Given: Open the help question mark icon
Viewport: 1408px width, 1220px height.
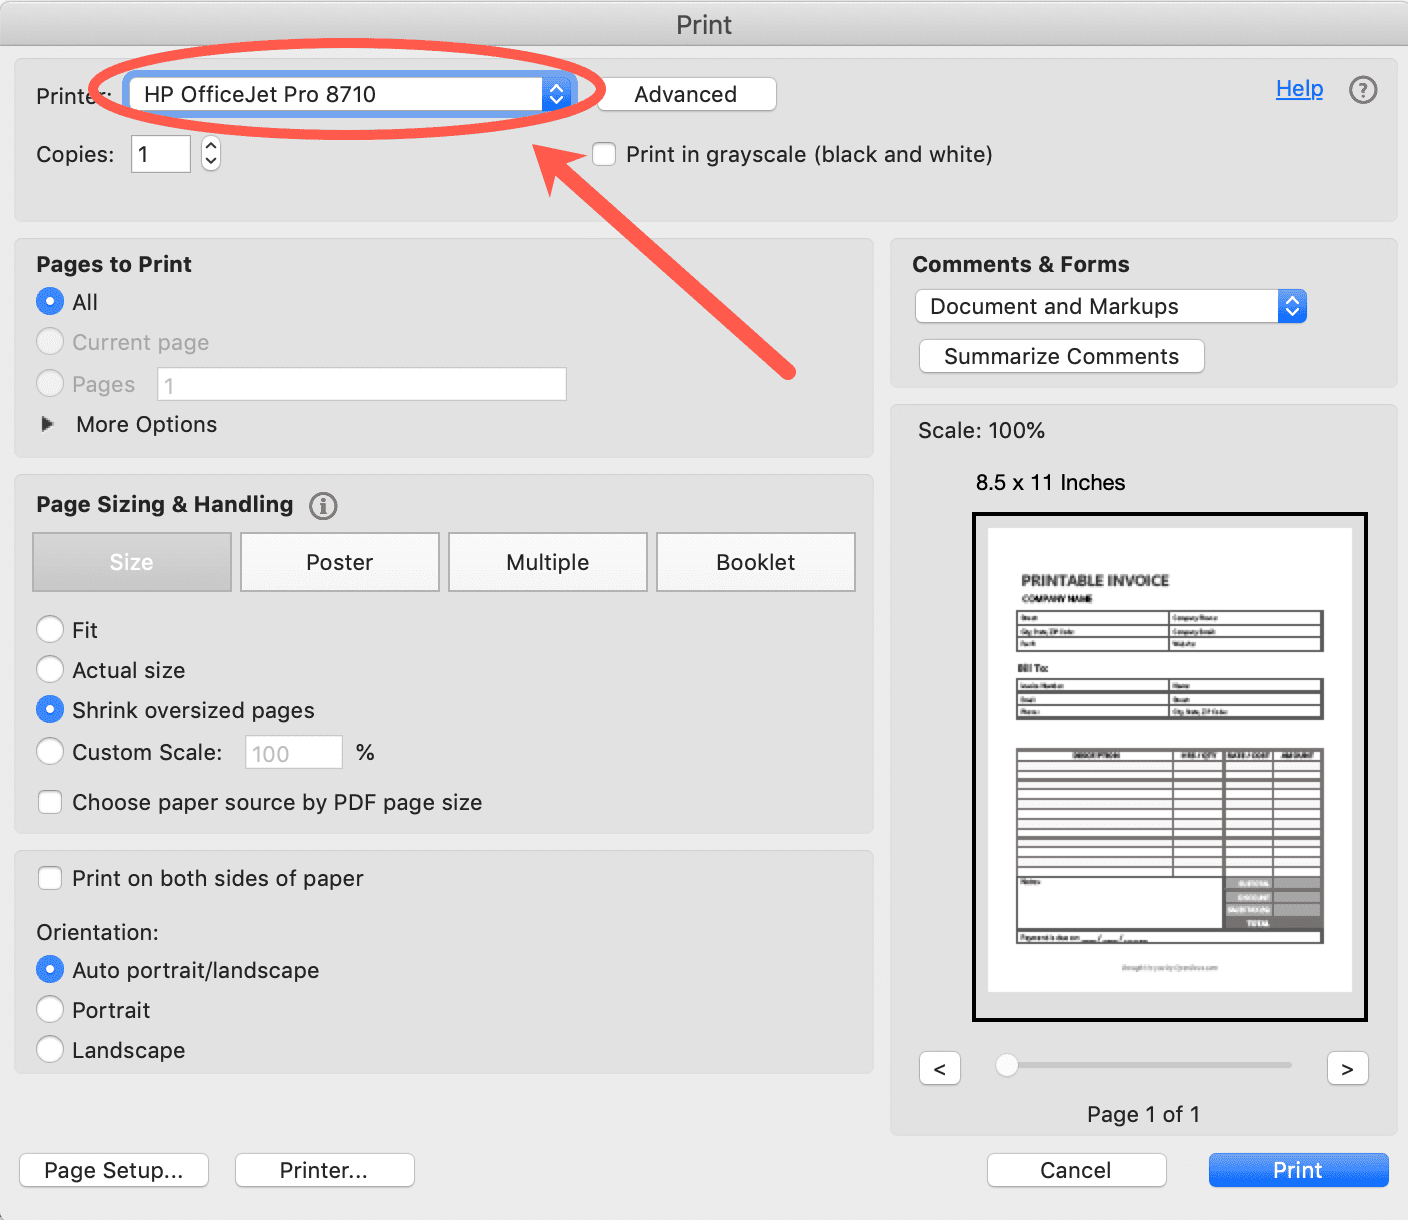Looking at the screenshot, I should (x=1363, y=90).
